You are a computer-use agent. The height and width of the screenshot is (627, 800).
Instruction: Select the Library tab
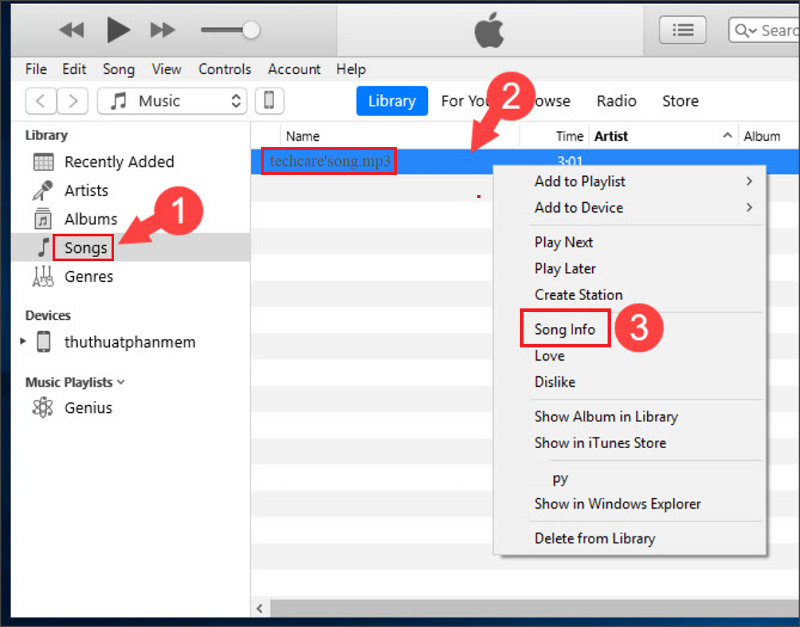[391, 101]
